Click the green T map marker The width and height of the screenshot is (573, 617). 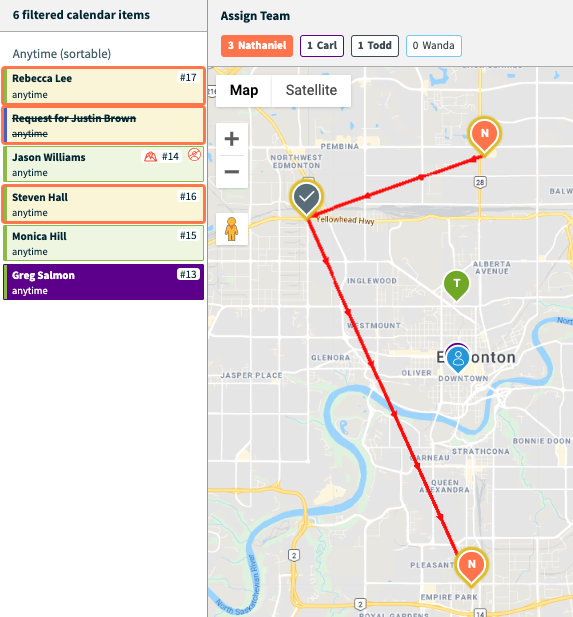[457, 285]
